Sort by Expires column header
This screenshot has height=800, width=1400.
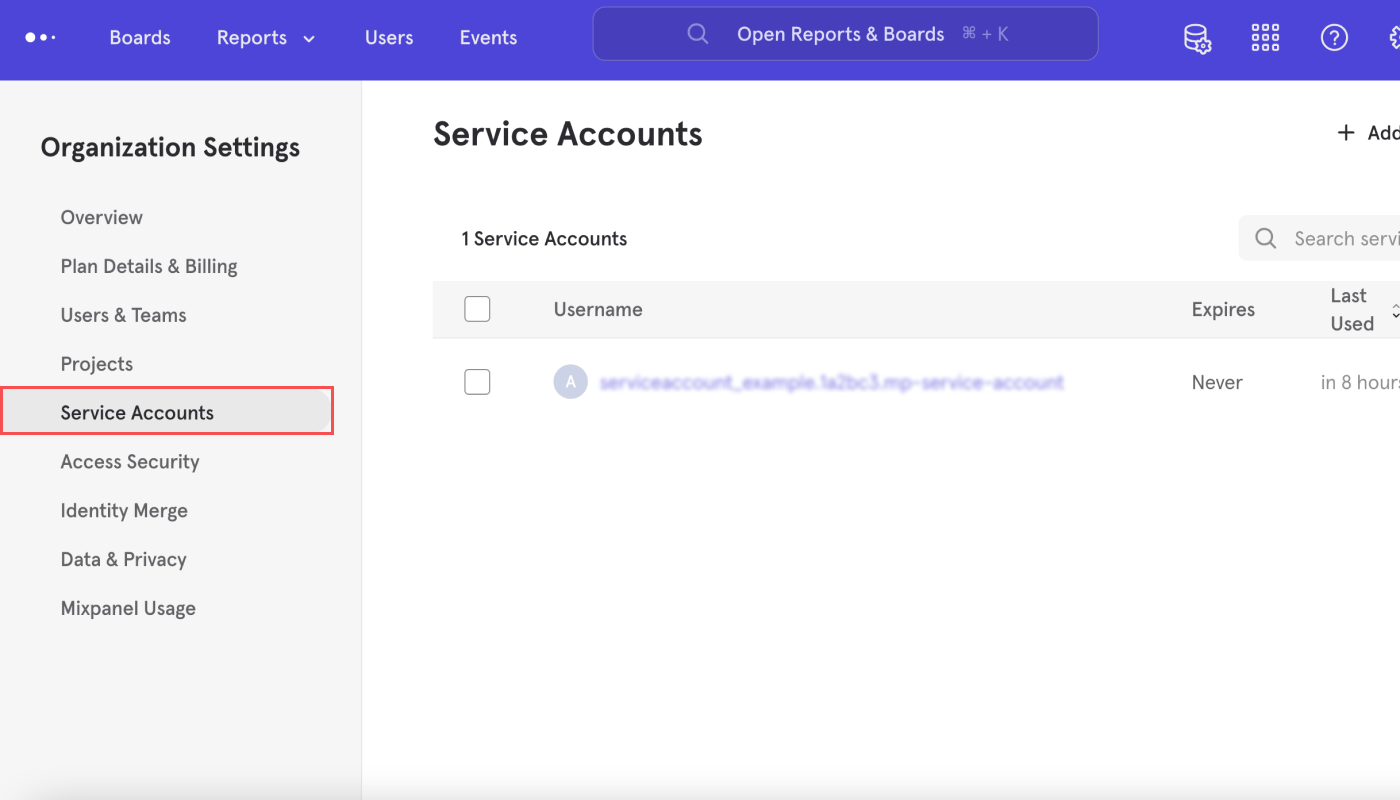(1223, 309)
